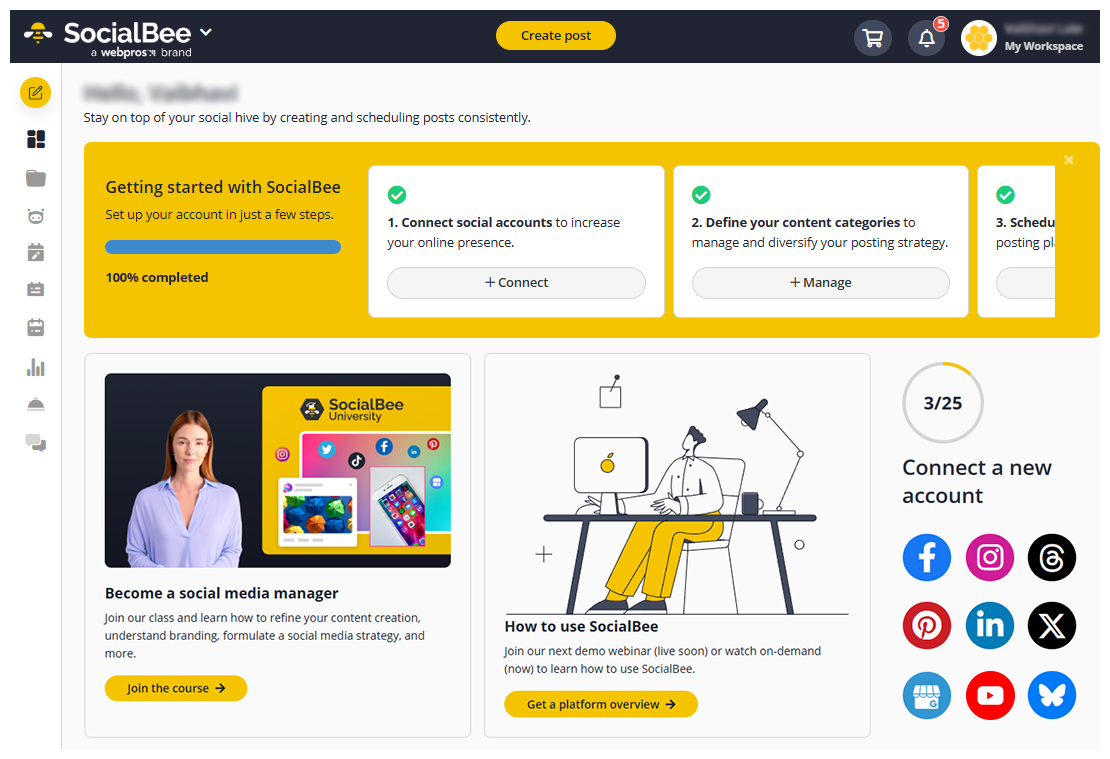The height and width of the screenshot is (759, 1110).
Task: Click the "Become a social media manager" heading
Action: (222, 593)
